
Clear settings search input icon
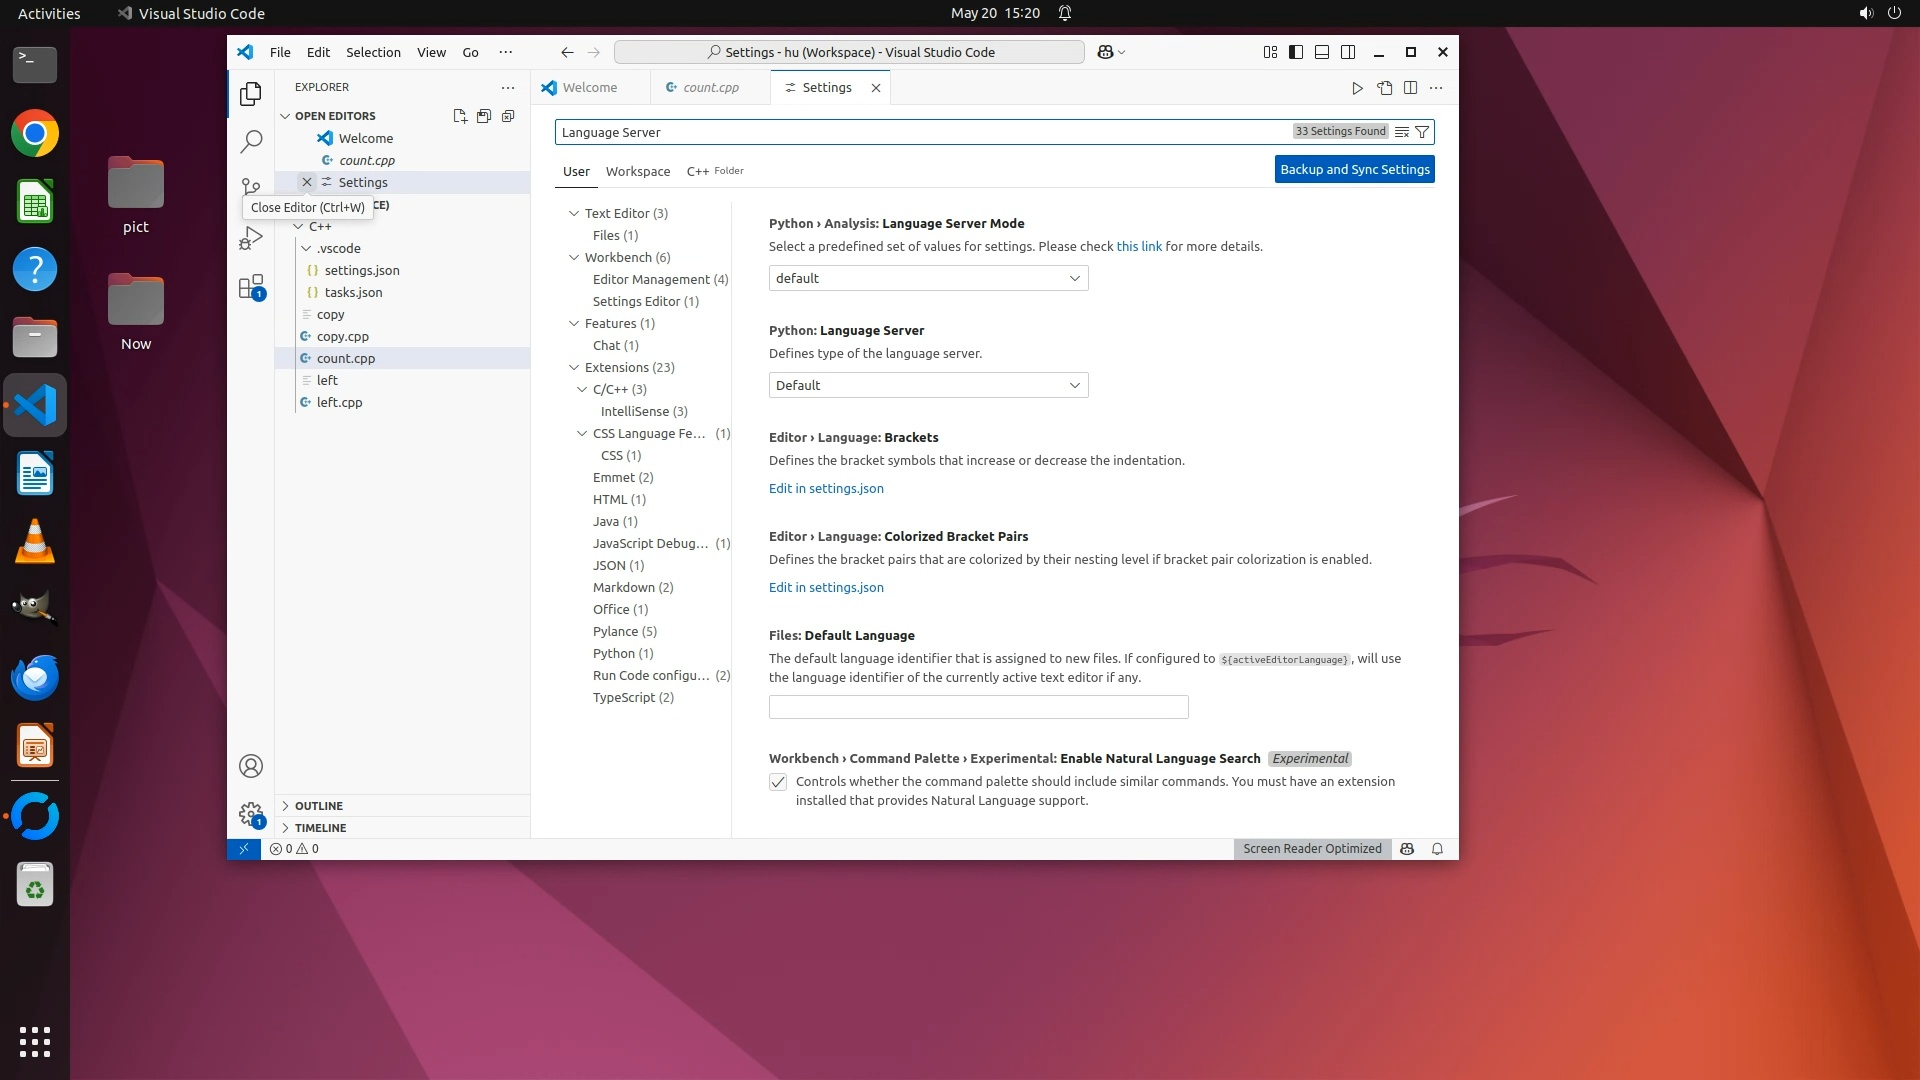1402,132
